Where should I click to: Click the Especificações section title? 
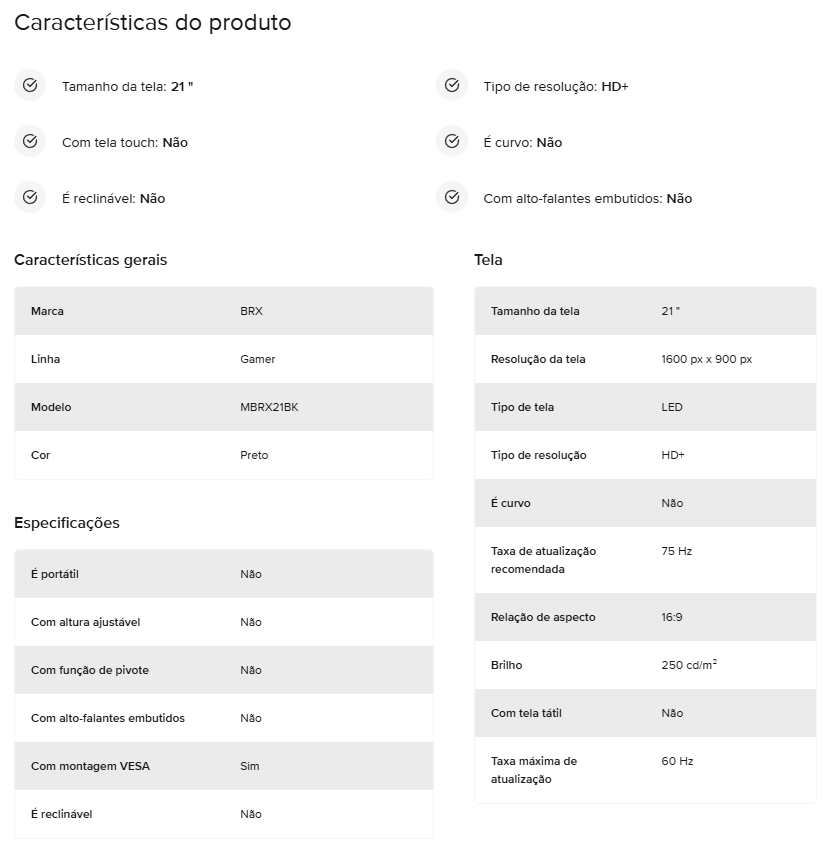[x=67, y=523]
